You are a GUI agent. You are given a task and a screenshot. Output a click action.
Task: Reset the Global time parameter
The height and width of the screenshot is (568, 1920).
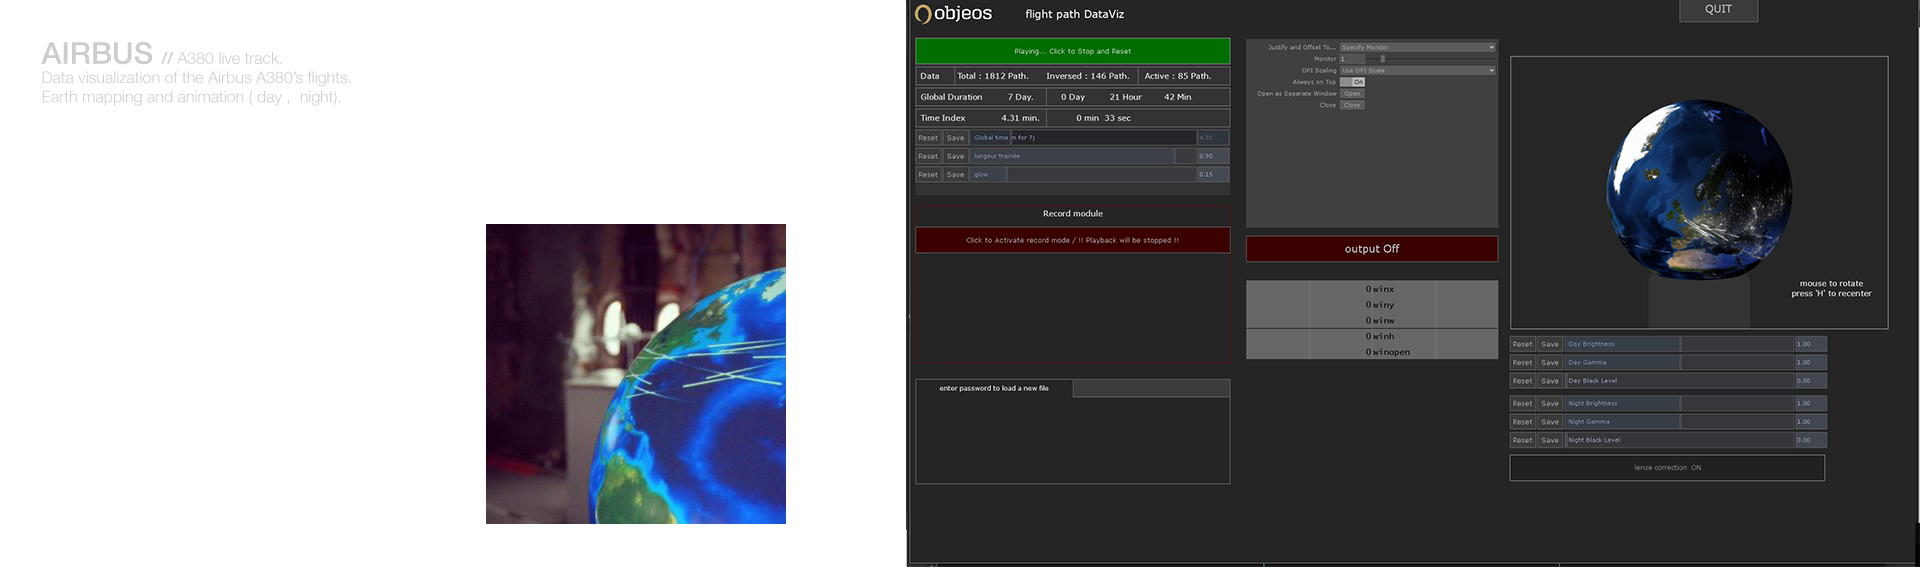click(928, 138)
